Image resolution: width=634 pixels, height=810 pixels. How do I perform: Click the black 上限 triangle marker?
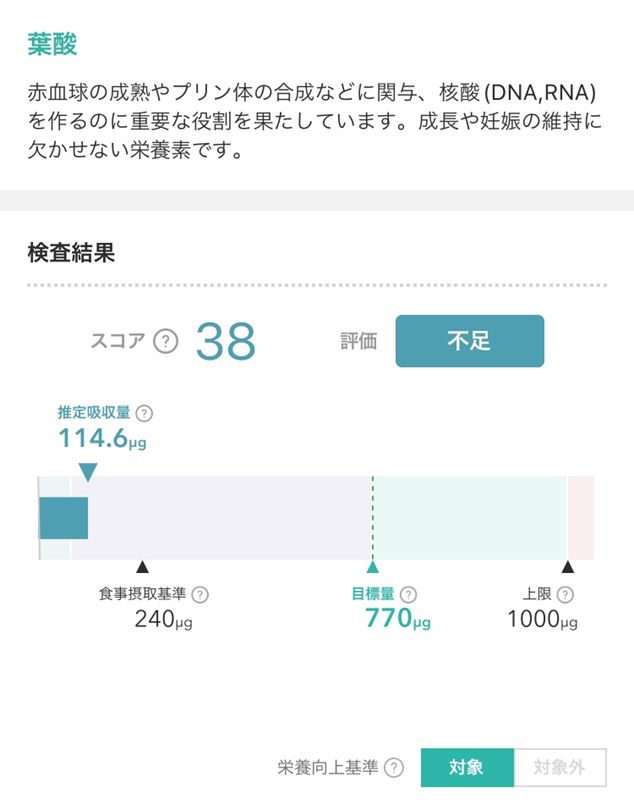pos(568,567)
